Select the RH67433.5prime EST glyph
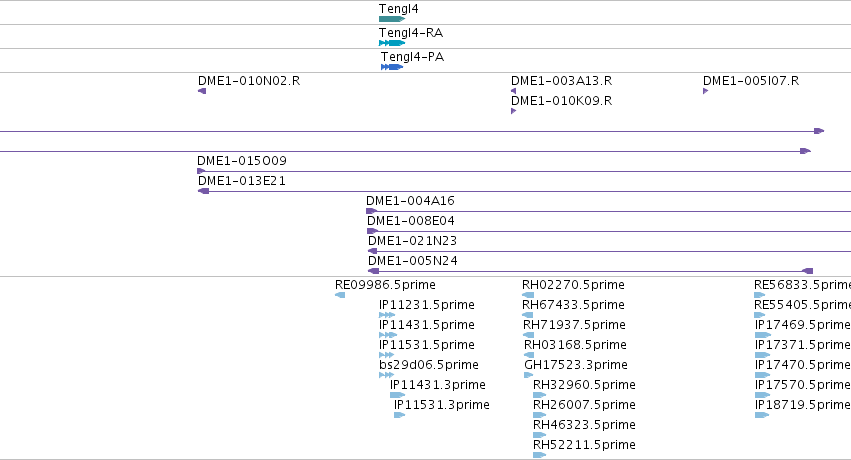Viewport: 851px width, 460px height. pos(528,315)
